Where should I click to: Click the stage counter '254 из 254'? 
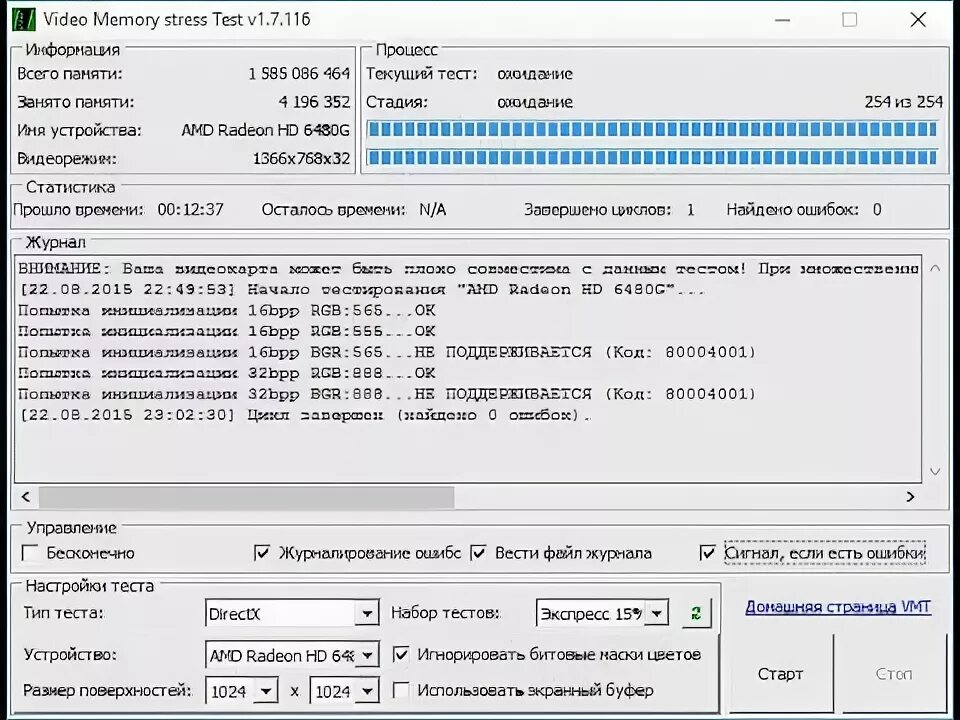[x=904, y=102]
